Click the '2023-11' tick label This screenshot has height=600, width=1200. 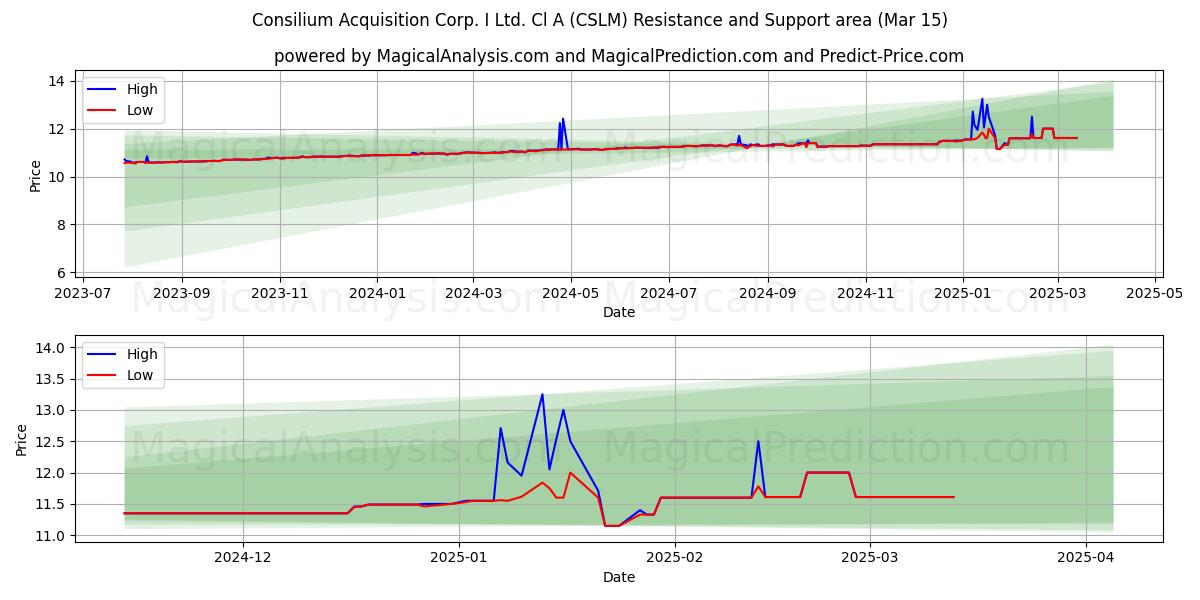tap(279, 293)
